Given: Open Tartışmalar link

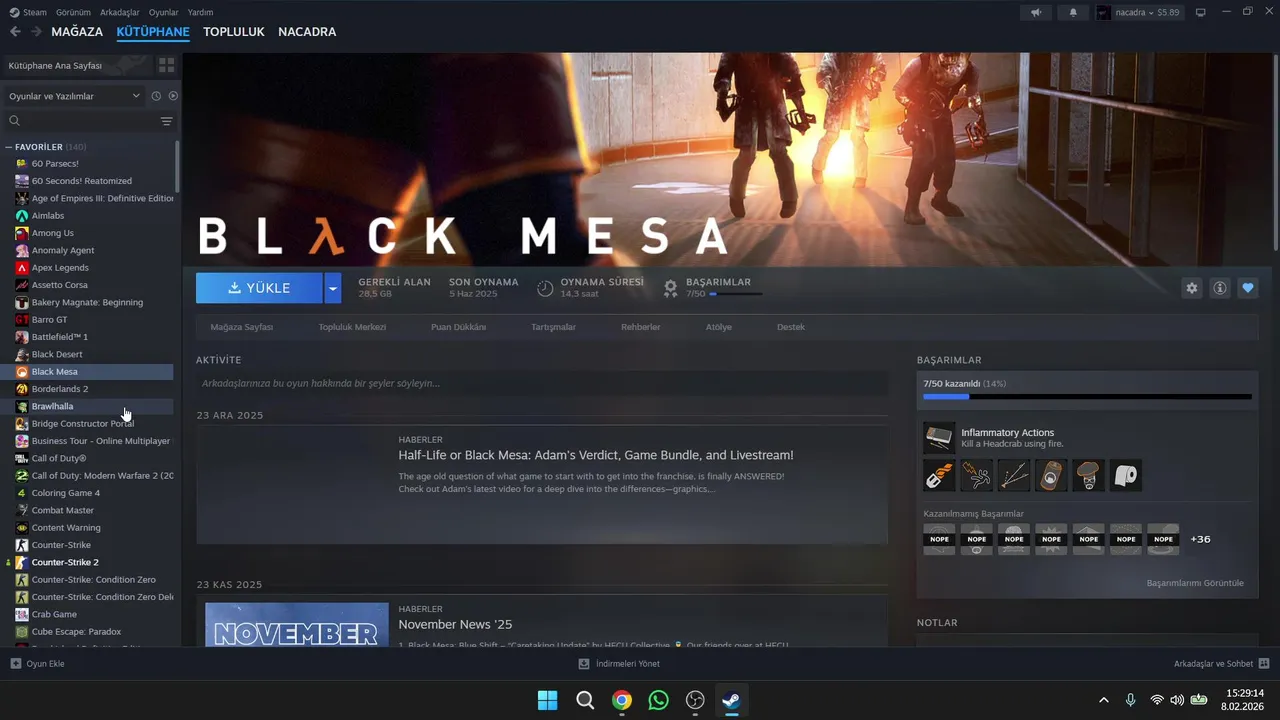Looking at the screenshot, I should [x=553, y=327].
